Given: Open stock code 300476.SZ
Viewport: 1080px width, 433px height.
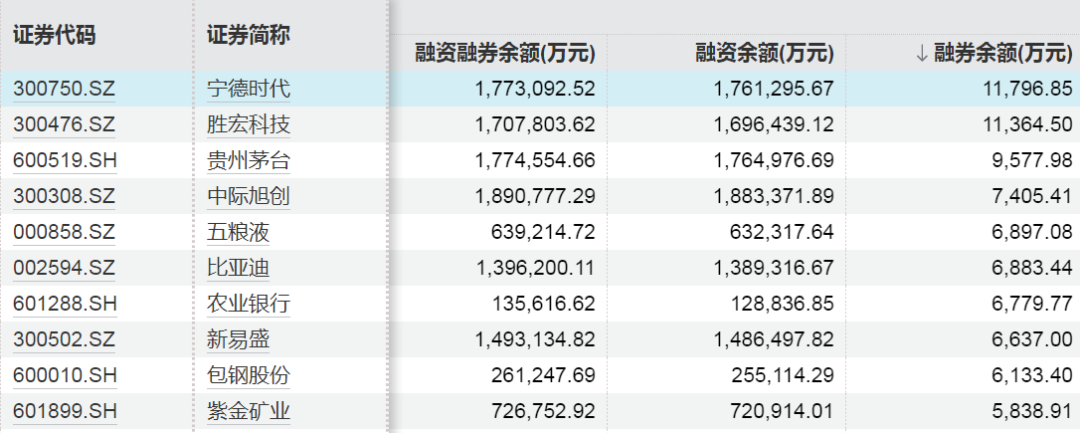Looking at the screenshot, I should (65, 125).
